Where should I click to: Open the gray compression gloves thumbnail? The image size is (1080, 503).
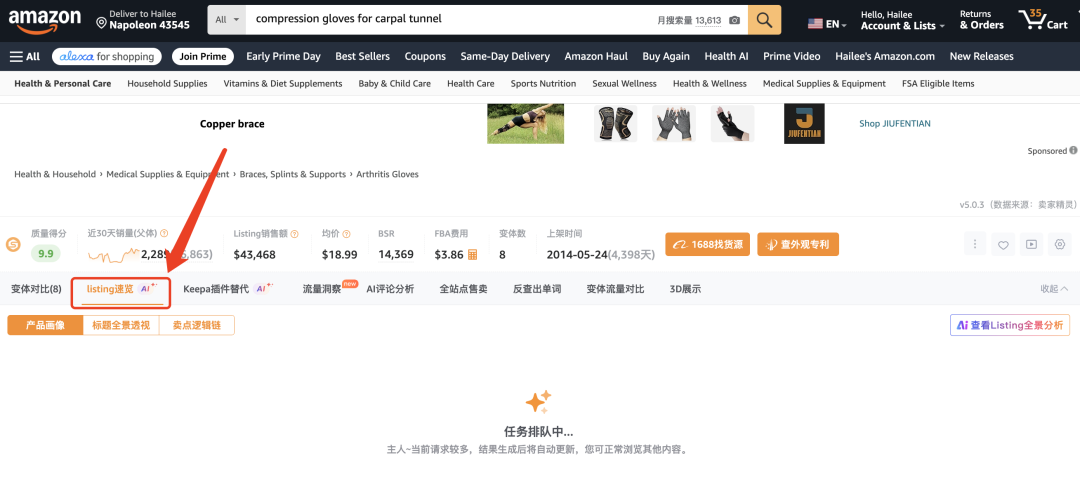(674, 123)
